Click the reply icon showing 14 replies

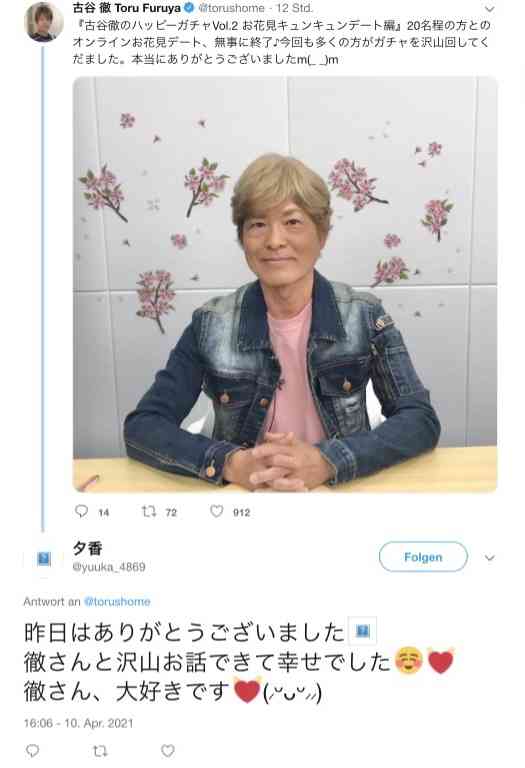pos(81,511)
